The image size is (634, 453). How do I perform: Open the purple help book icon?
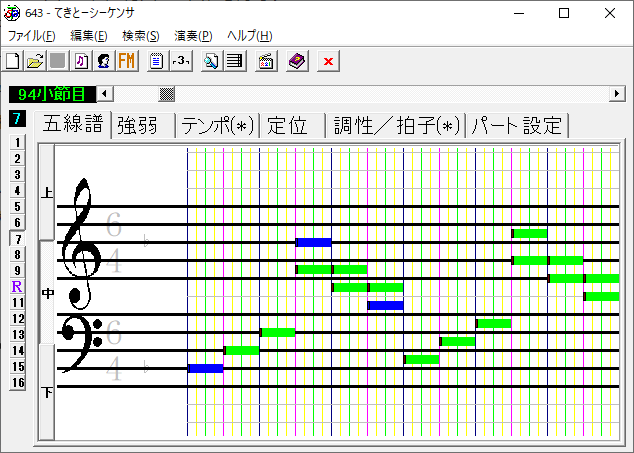tap(297, 61)
